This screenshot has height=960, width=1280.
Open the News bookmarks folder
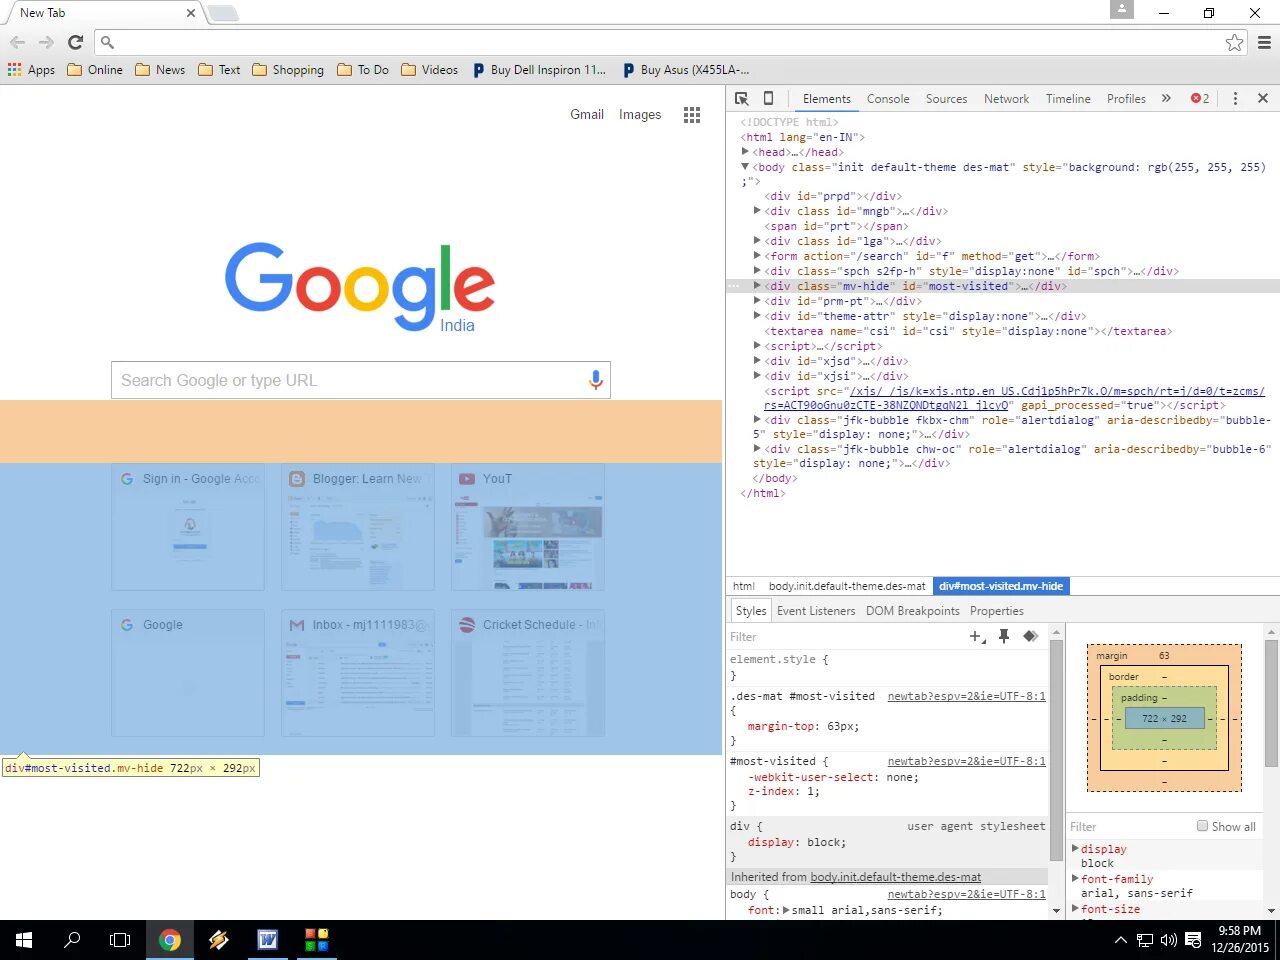coord(160,69)
